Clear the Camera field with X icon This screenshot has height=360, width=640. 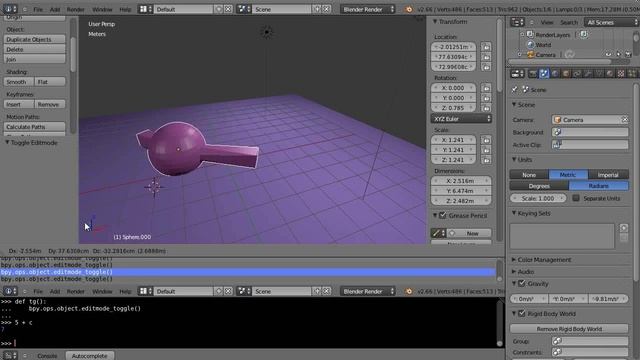[x=624, y=120]
